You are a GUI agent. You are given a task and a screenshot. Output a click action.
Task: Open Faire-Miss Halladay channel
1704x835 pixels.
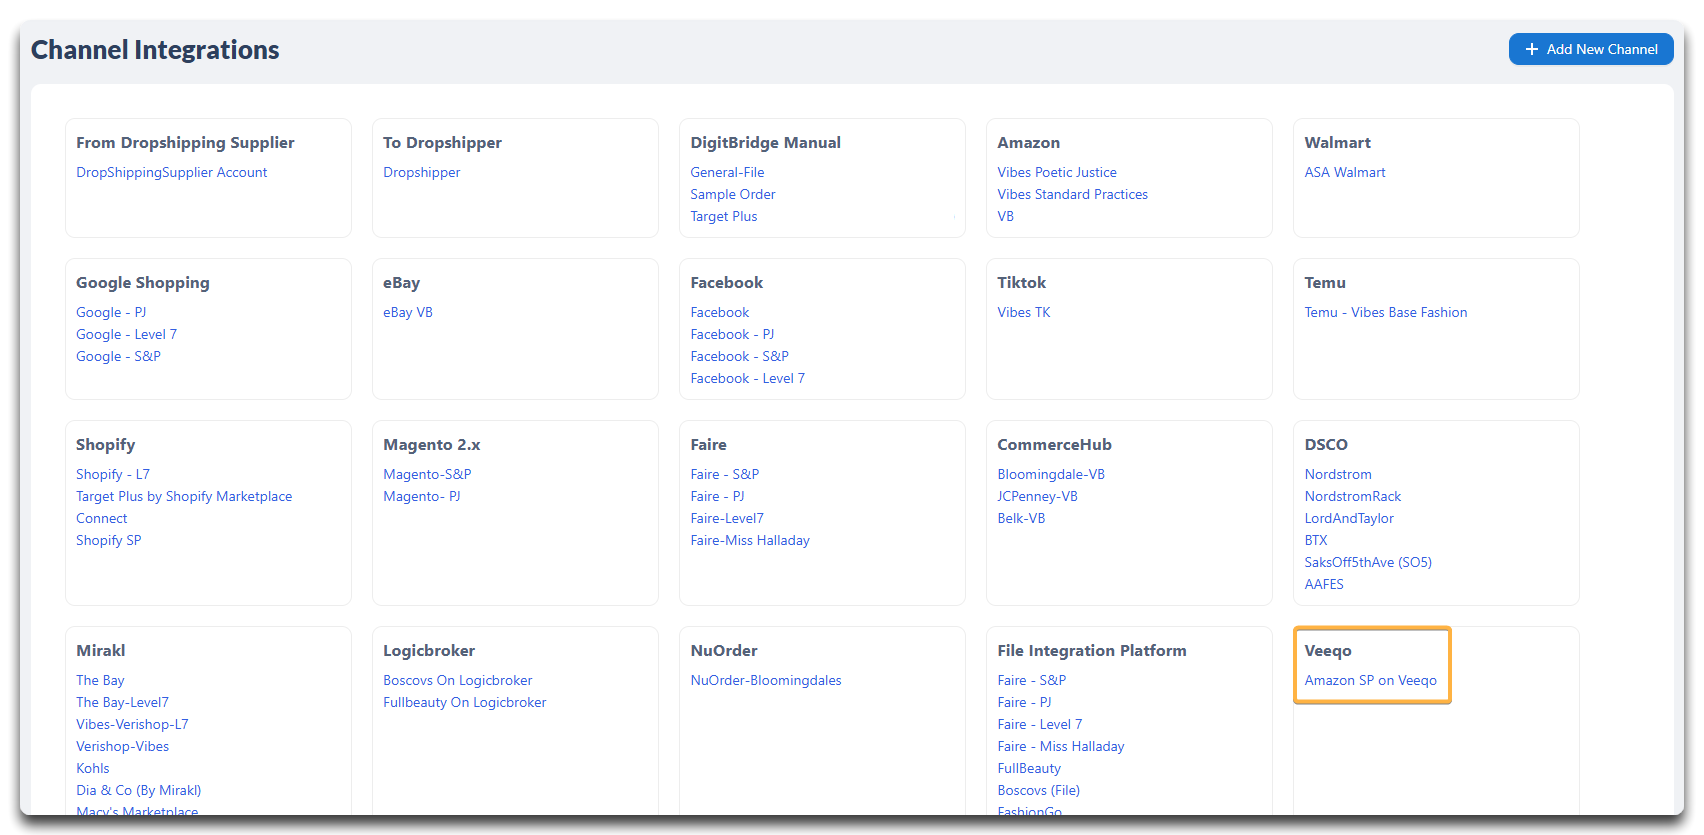coord(750,540)
